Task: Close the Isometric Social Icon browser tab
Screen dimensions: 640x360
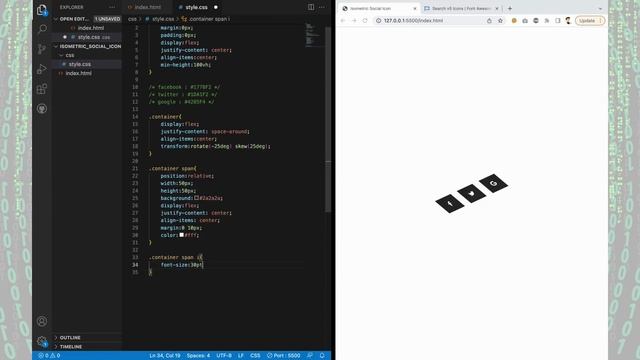Action: [415, 8]
